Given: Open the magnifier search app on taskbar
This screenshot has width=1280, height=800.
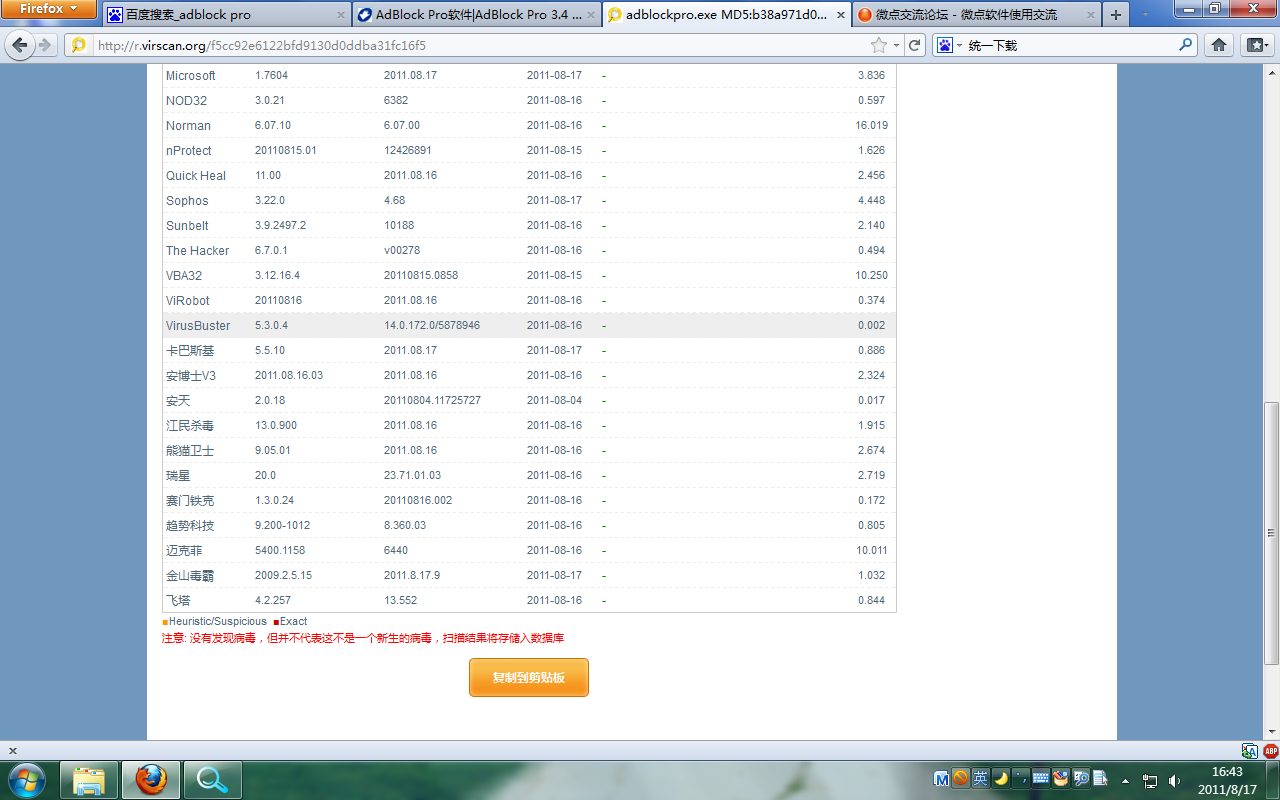Looking at the screenshot, I should point(212,779).
